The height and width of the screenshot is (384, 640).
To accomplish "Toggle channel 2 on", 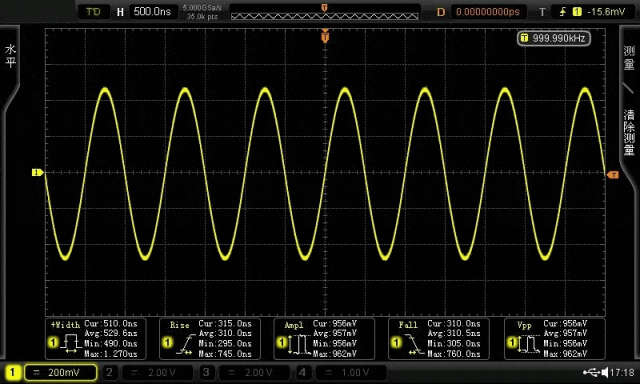I will click(x=109, y=372).
